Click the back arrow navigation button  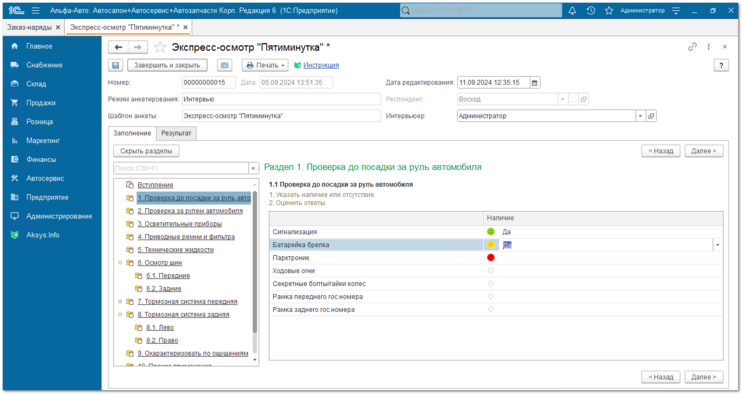pos(118,47)
